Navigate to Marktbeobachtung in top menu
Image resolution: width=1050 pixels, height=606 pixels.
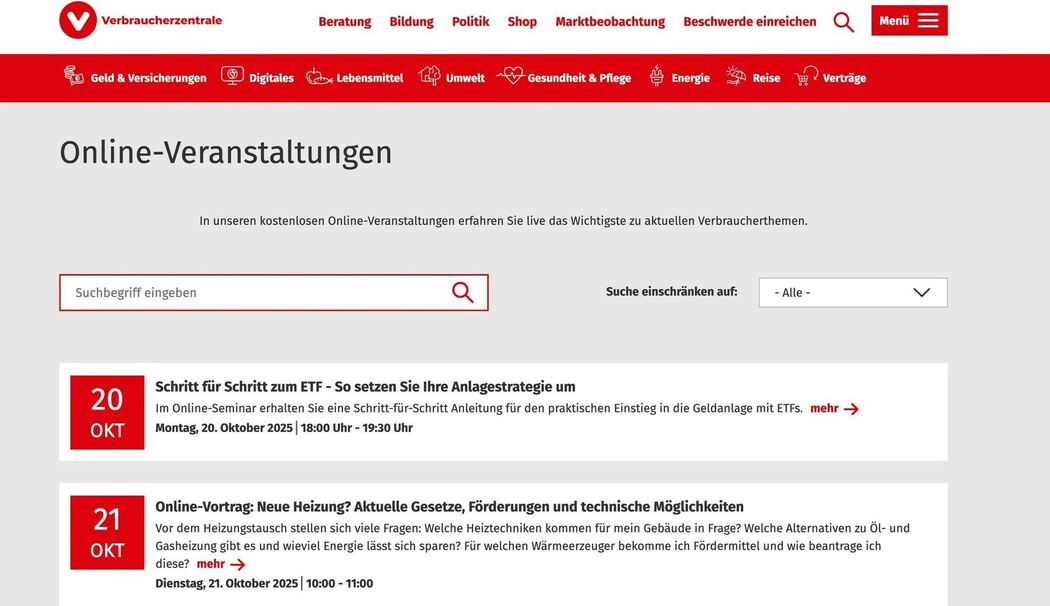tap(610, 22)
